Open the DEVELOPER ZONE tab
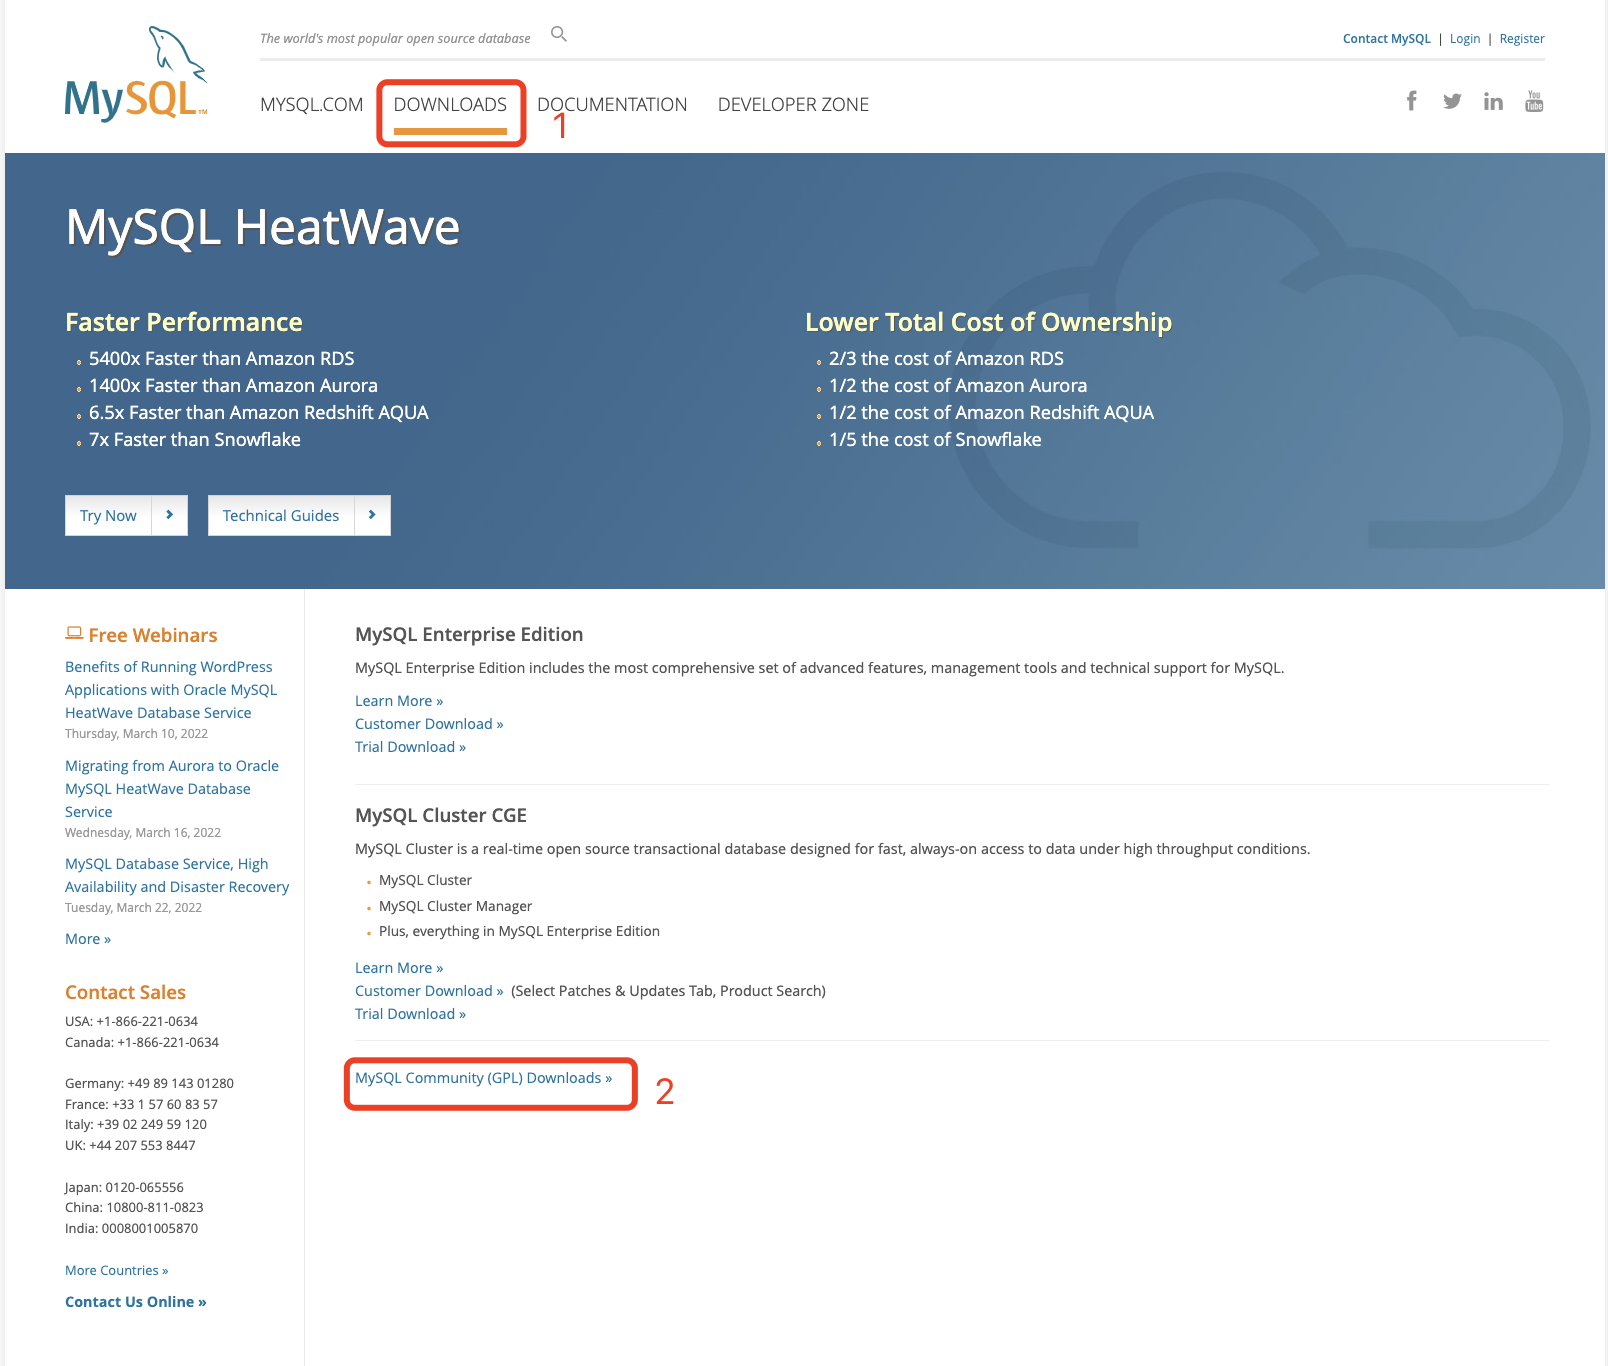 (x=793, y=104)
